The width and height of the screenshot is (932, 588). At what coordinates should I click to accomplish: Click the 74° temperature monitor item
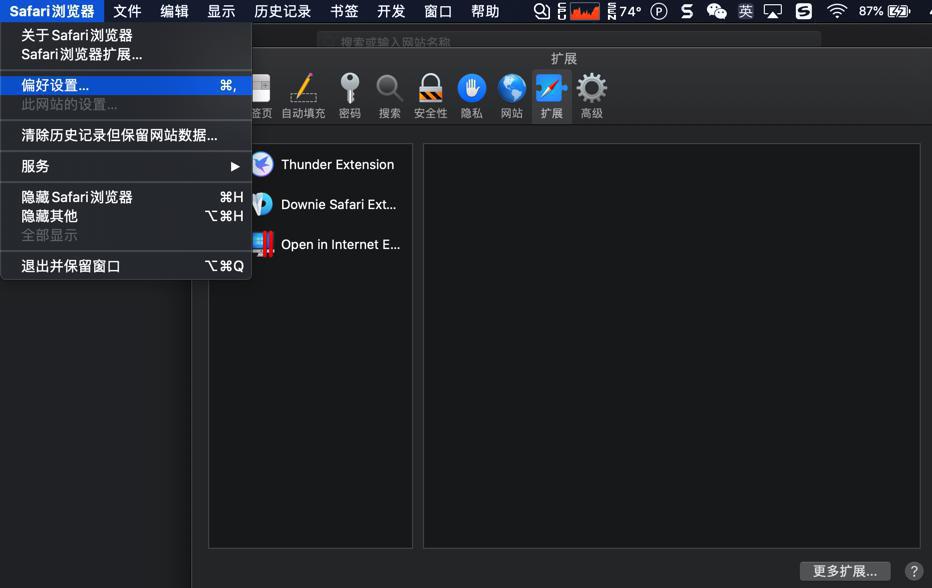[625, 11]
